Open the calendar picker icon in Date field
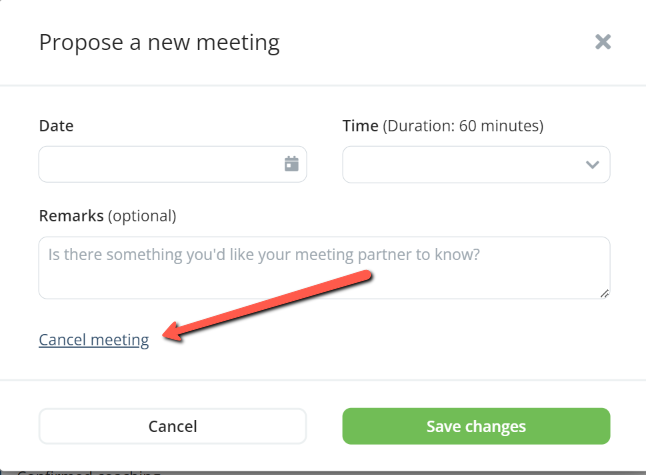Image resolution: width=646 pixels, height=475 pixels. (x=291, y=164)
